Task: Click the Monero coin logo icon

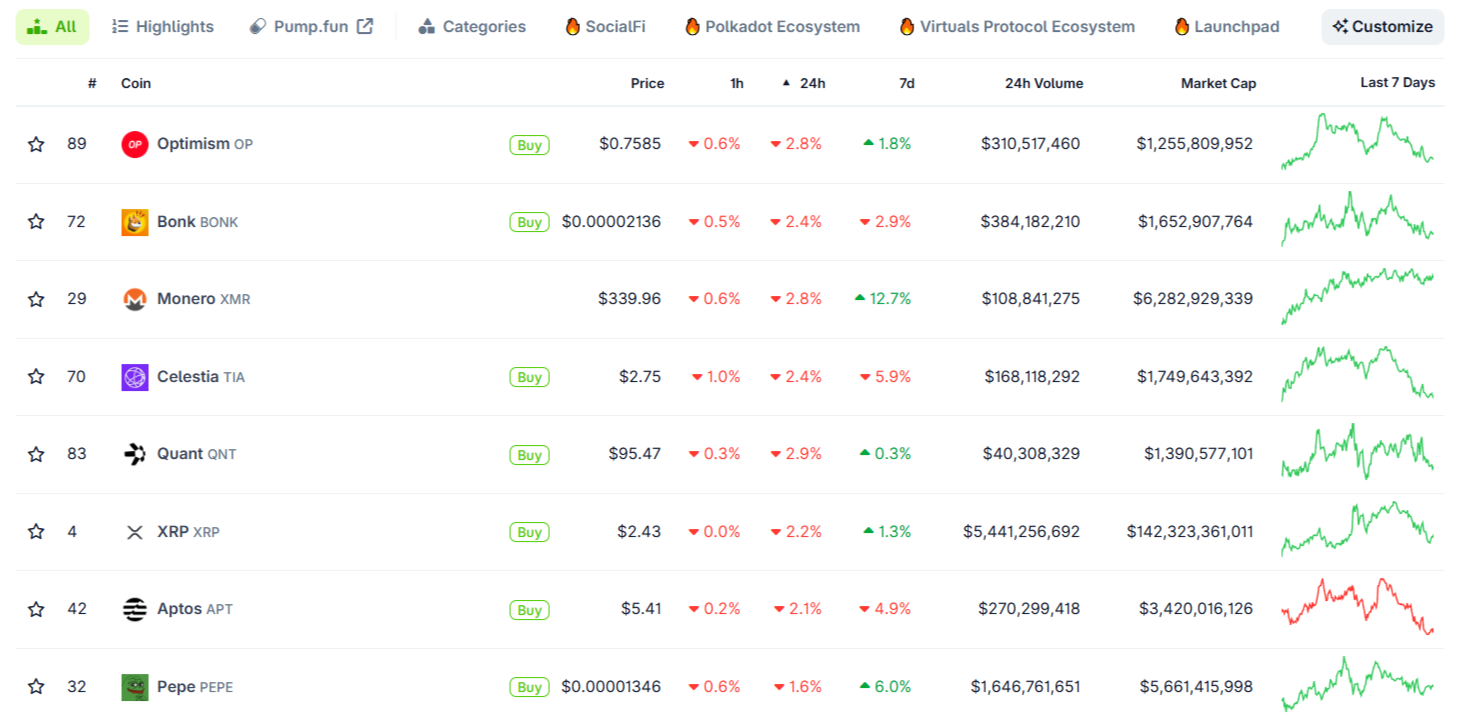Action: click(135, 299)
